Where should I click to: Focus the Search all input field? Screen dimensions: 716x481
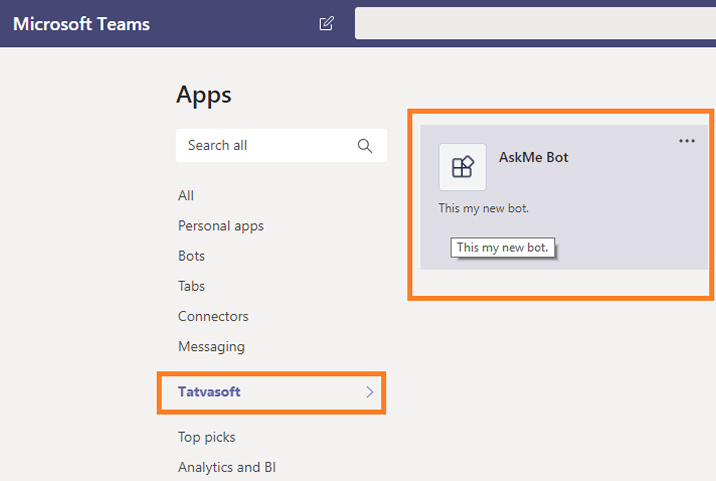tap(281, 145)
